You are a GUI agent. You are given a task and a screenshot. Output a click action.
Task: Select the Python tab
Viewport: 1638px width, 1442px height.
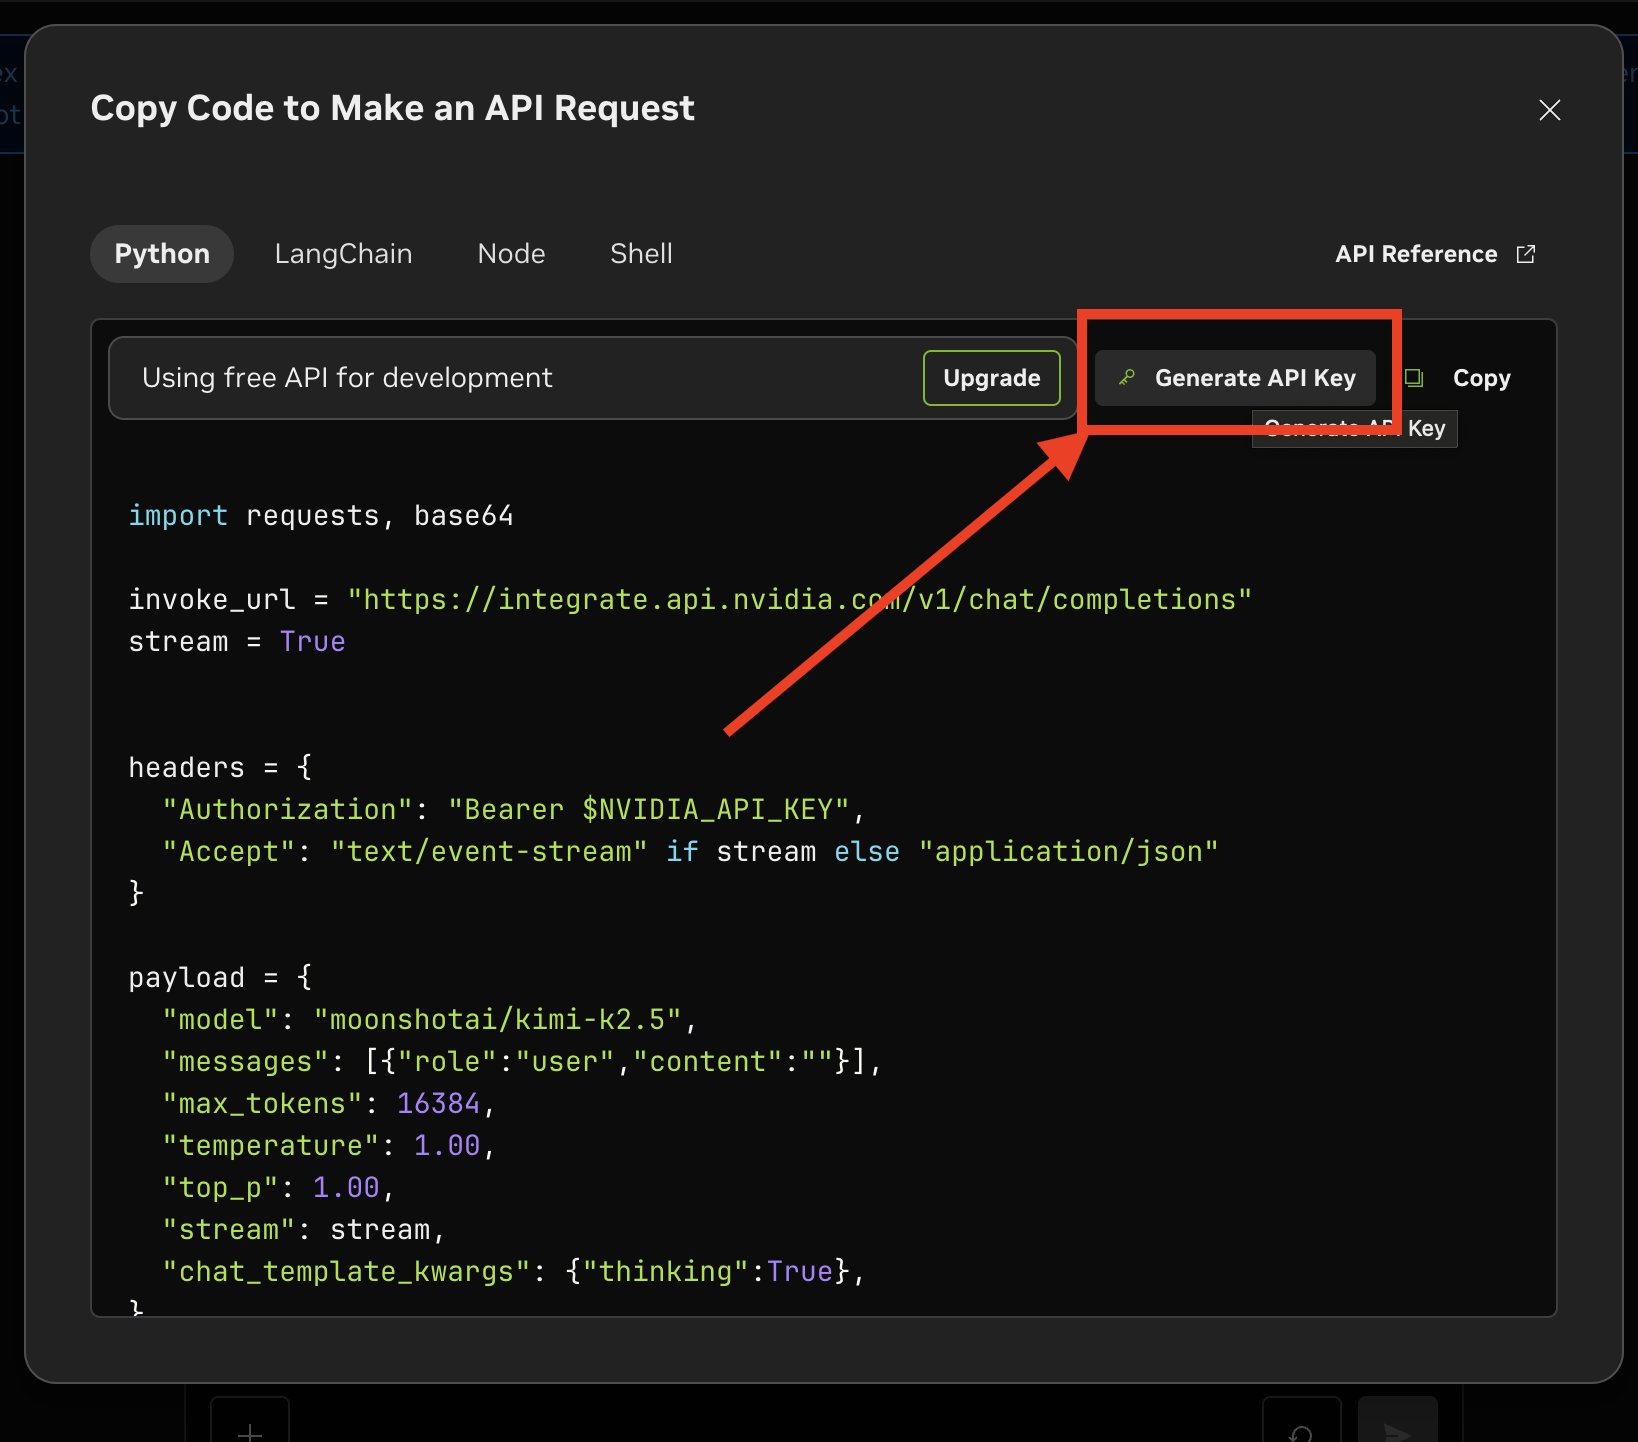pos(161,253)
